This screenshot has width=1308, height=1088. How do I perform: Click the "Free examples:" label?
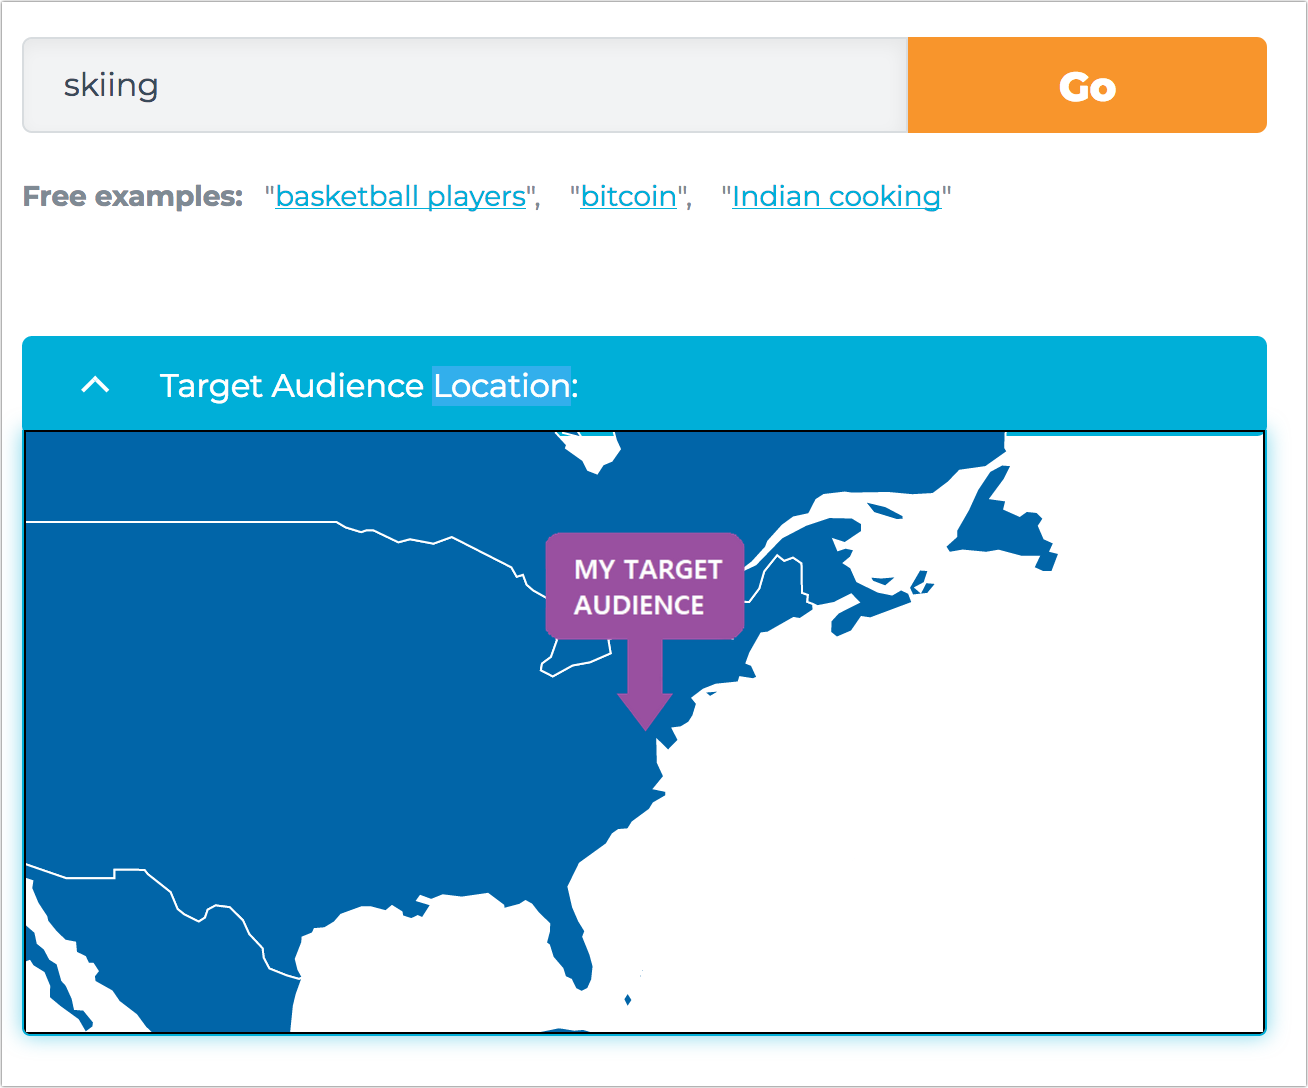coord(132,197)
